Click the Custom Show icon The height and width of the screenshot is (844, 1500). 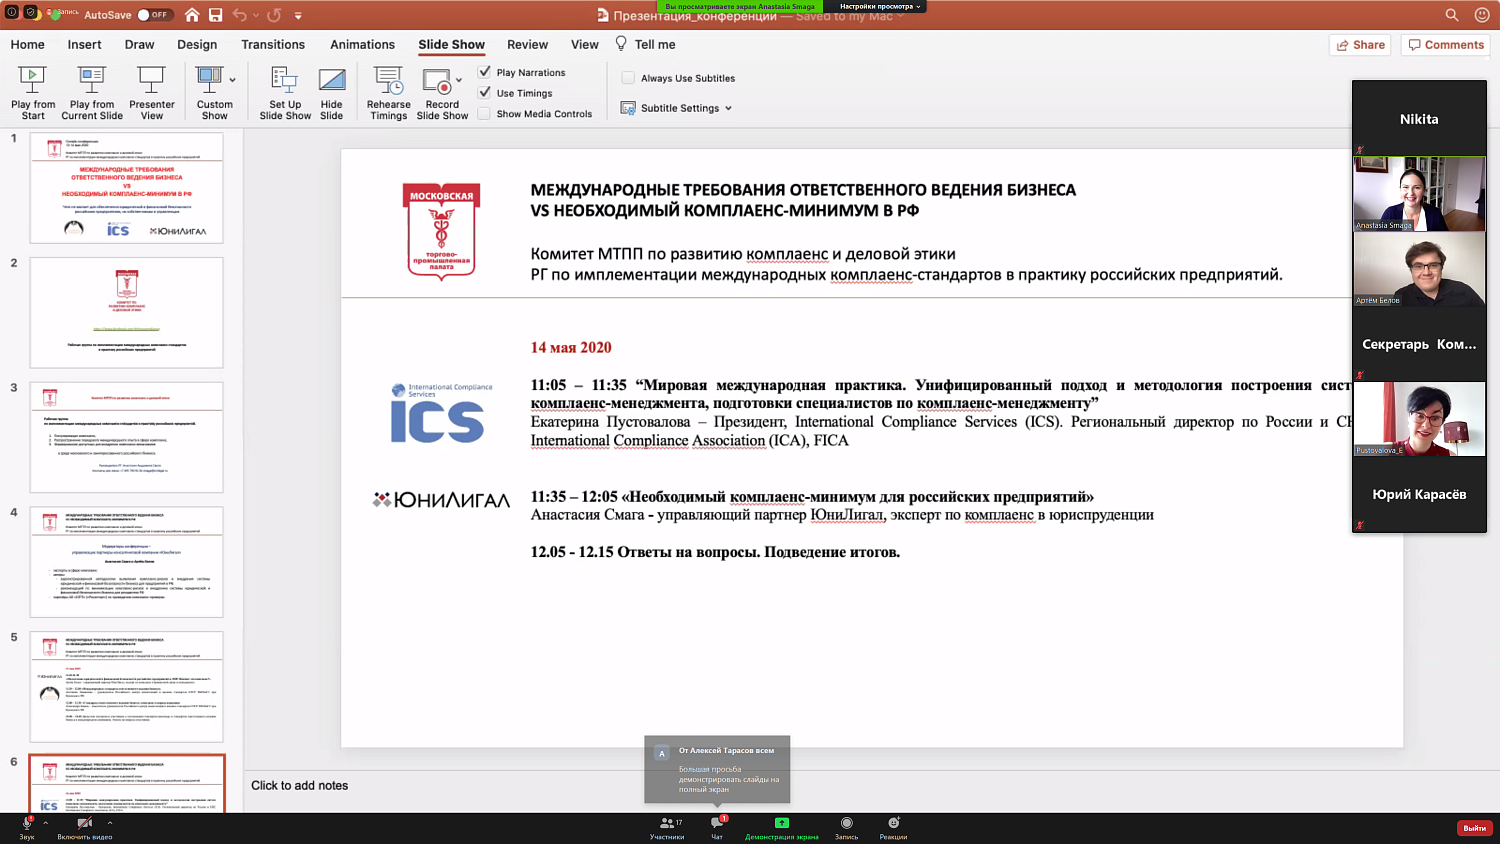point(209,80)
